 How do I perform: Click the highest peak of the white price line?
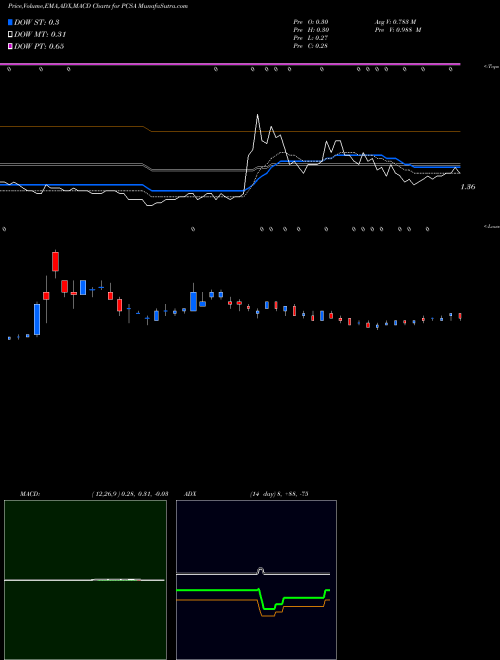pyautogui.click(x=258, y=114)
